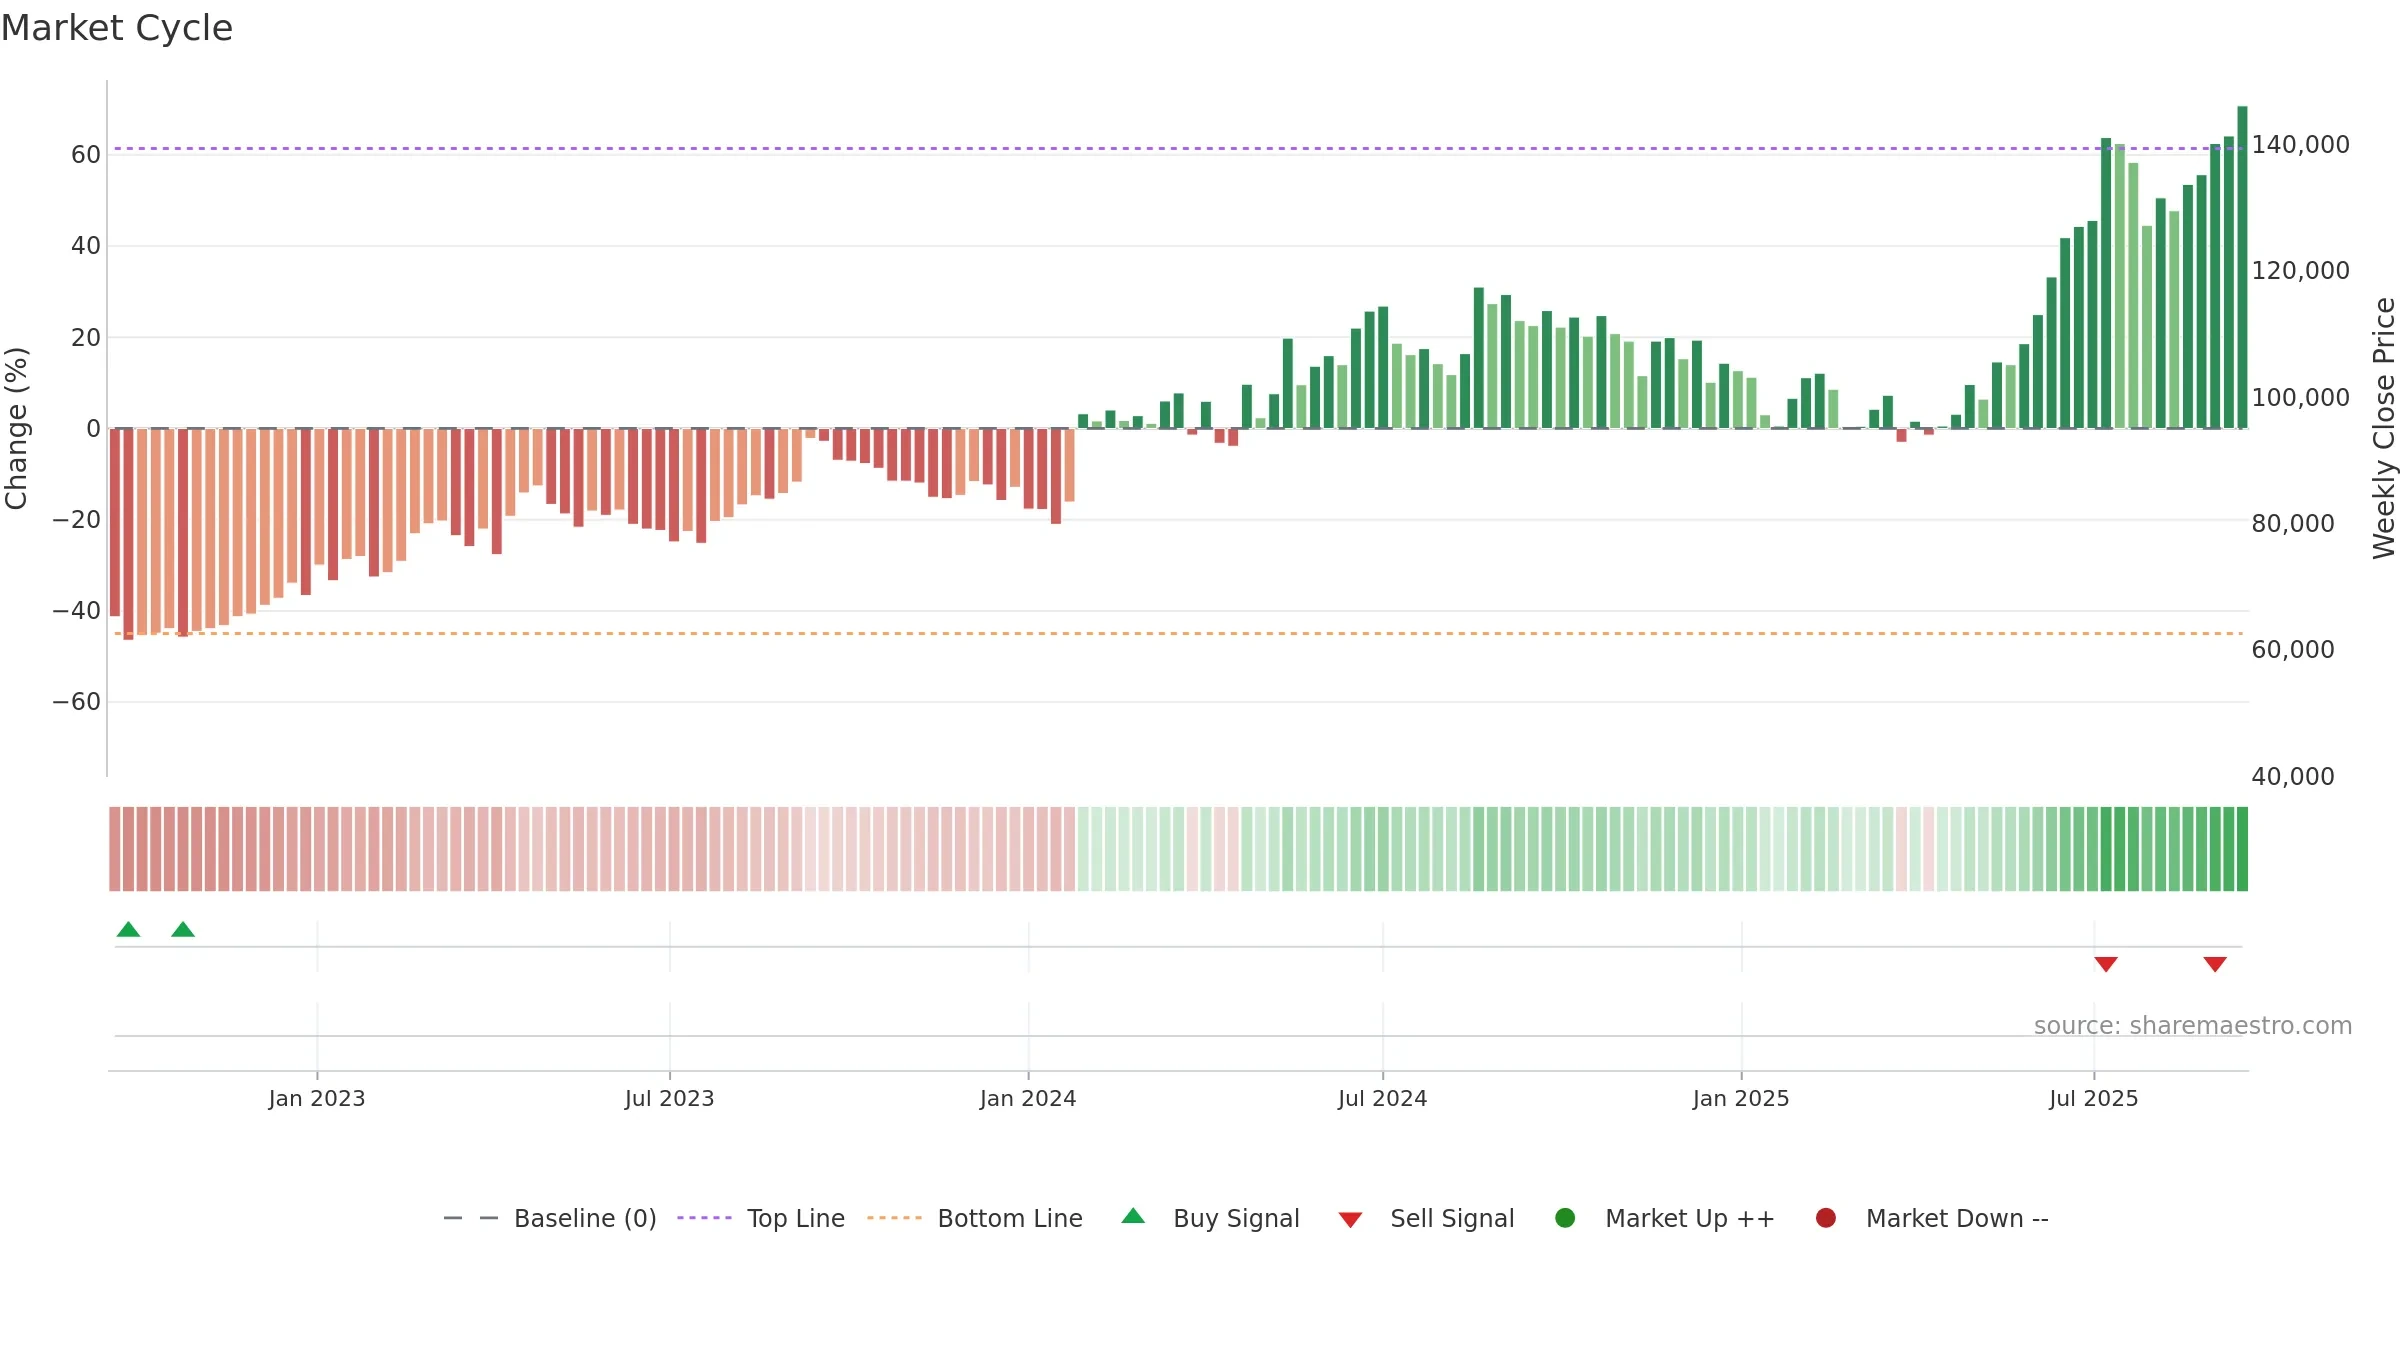Click the Market Cycle chart title
Screen dimensions: 2400x1350
[117, 28]
